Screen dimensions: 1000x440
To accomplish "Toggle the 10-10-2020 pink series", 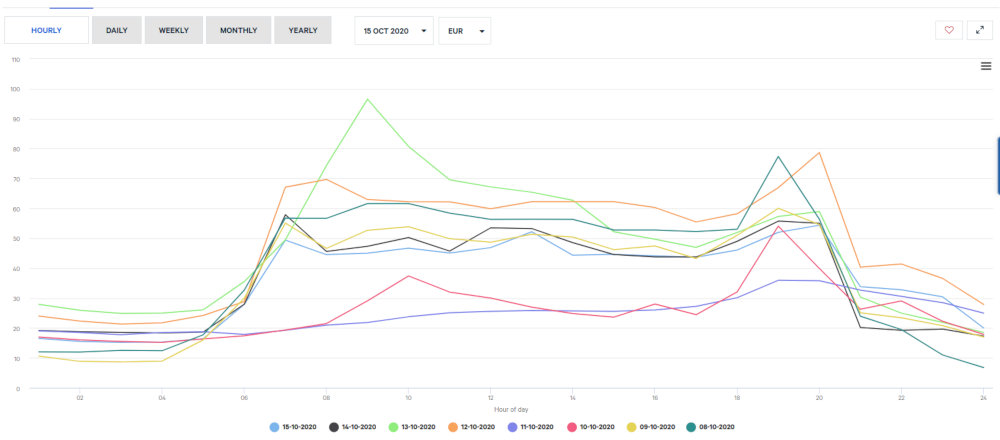I will [591, 427].
